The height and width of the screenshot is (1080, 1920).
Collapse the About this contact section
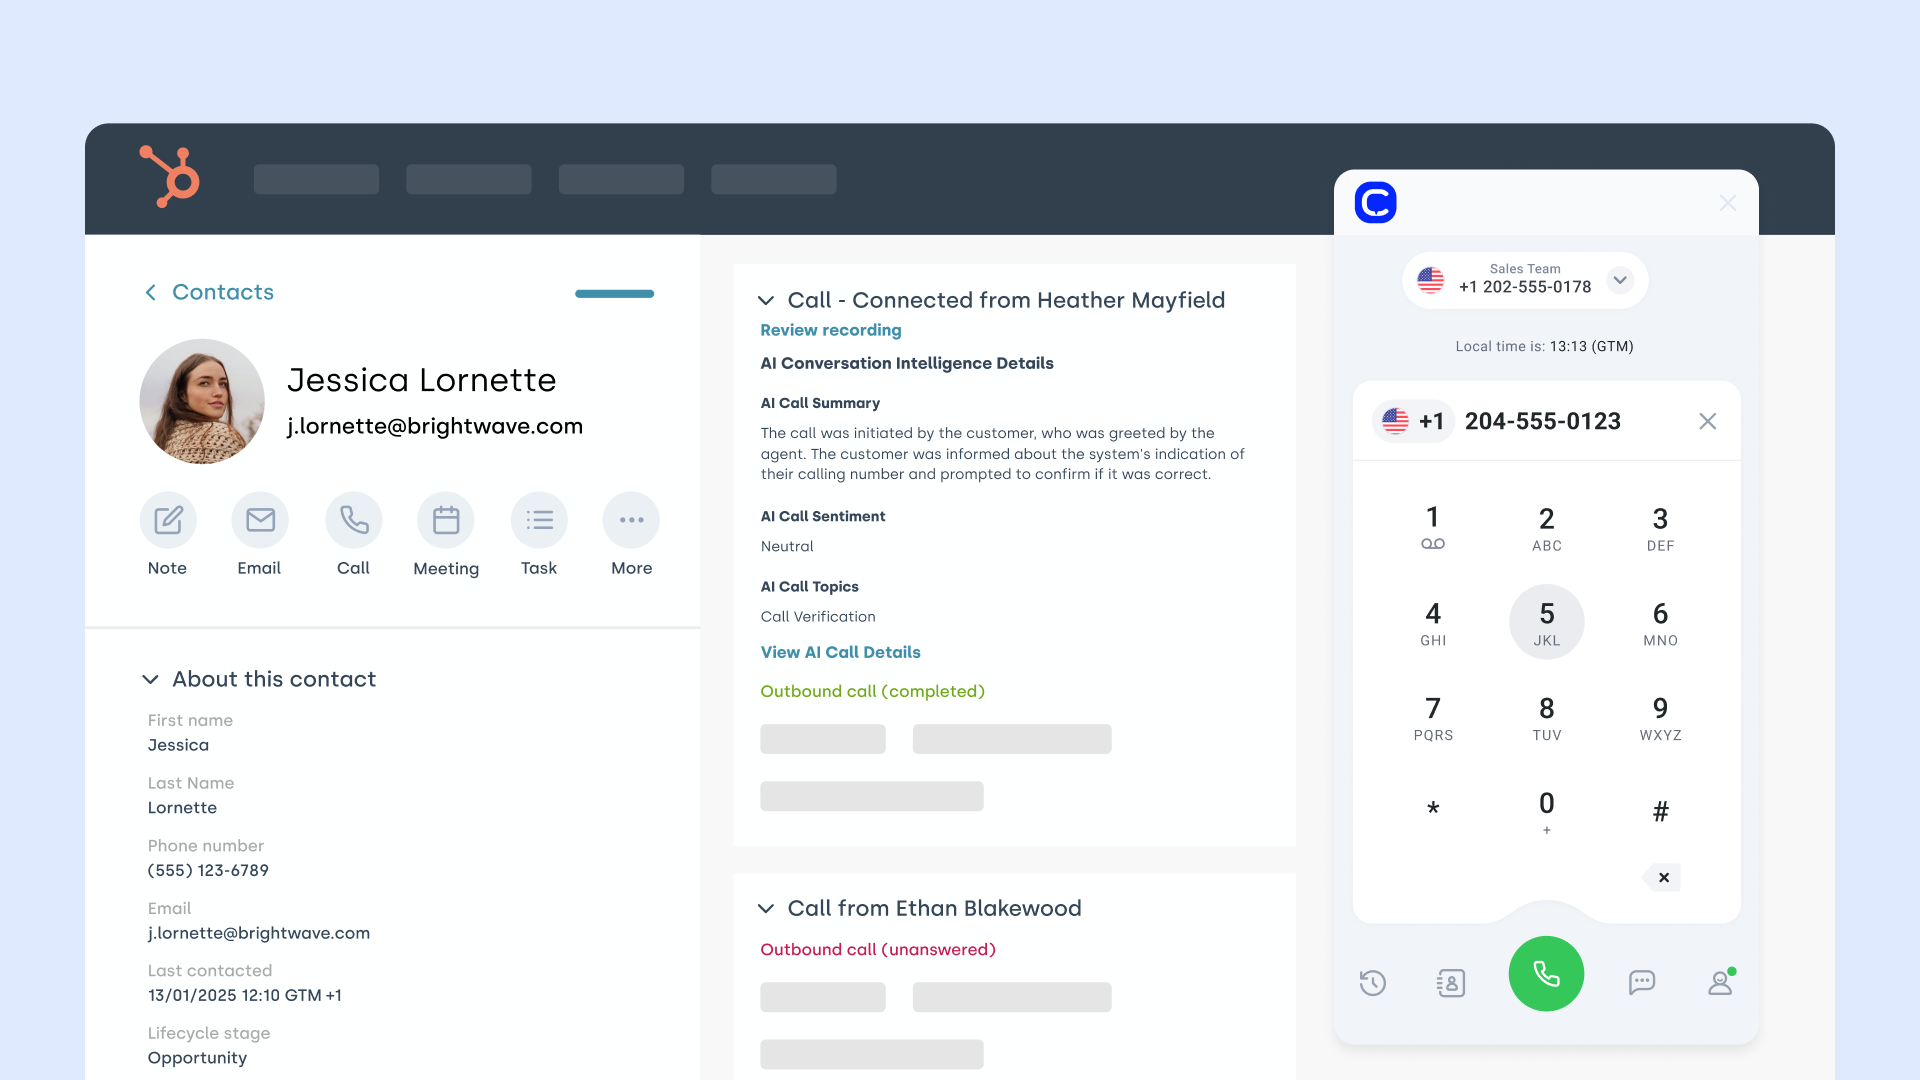pos(150,680)
